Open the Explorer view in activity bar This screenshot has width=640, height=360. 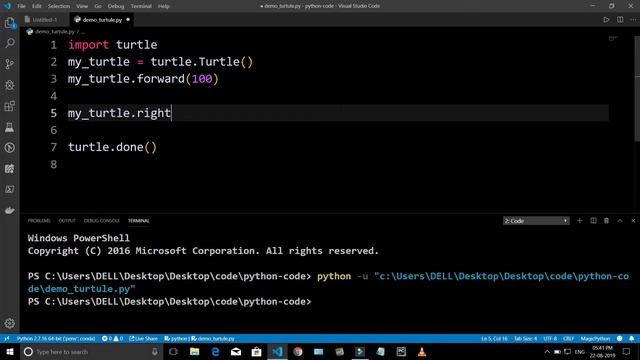10,22
